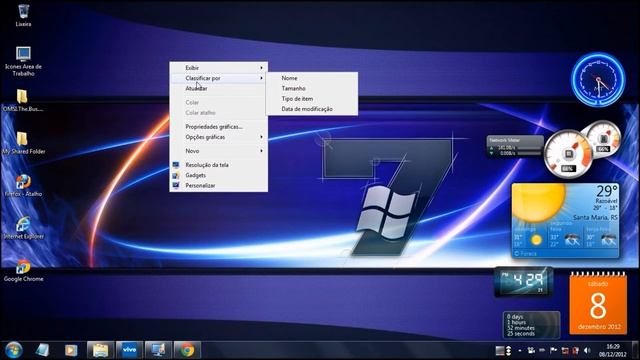This screenshot has width=640, height=360.
Task: Choose Personalizar from the context menu
Action: [219, 185]
